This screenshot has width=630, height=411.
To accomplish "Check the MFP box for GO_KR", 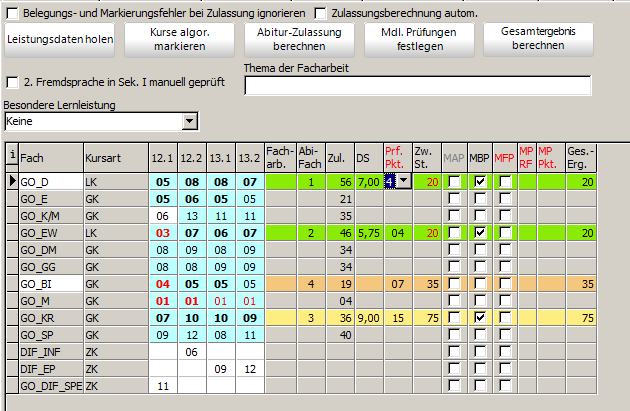I will [x=505, y=318].
